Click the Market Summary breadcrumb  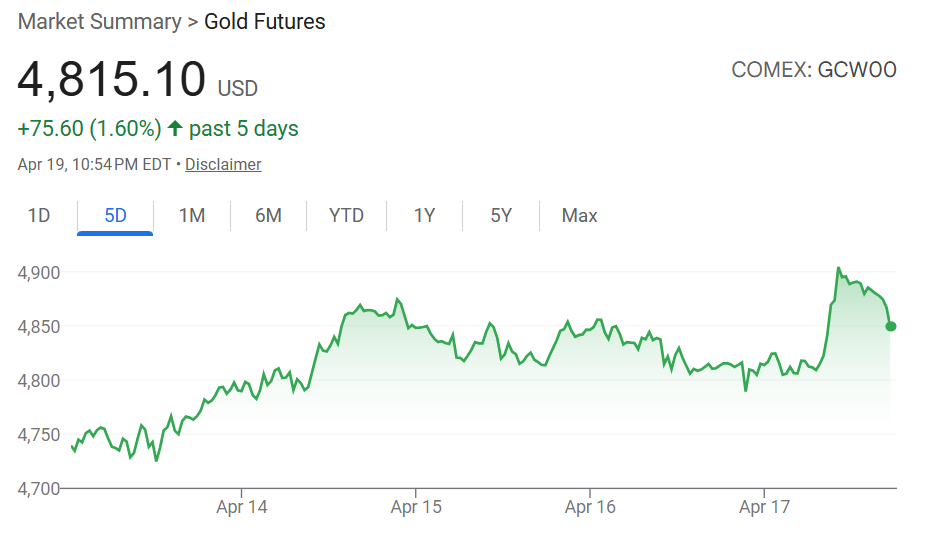click(100, 22)
